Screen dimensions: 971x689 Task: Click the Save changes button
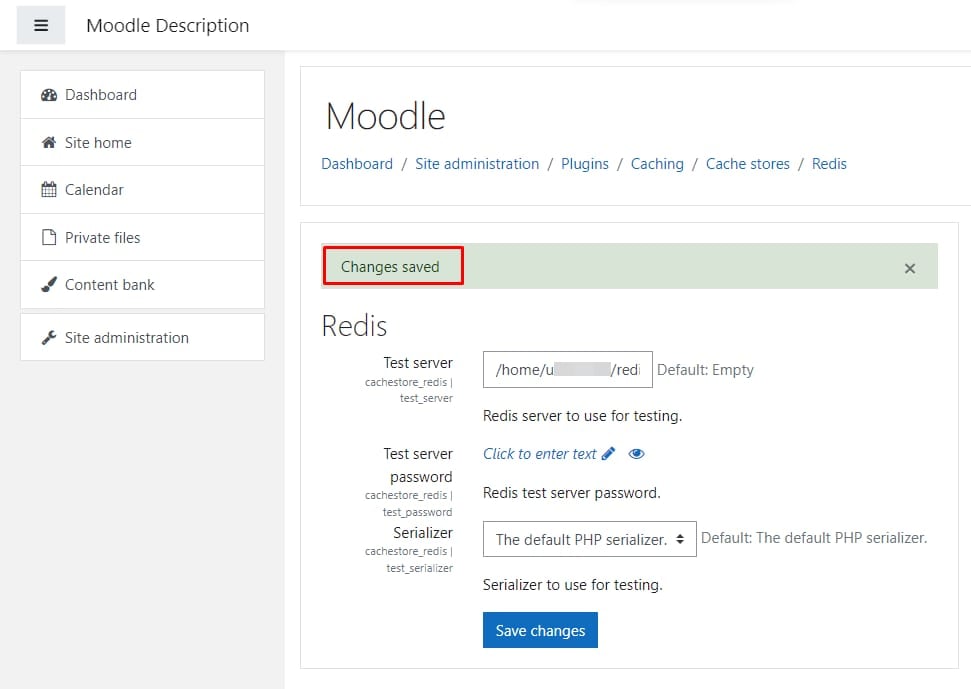(x=540, y=630)
